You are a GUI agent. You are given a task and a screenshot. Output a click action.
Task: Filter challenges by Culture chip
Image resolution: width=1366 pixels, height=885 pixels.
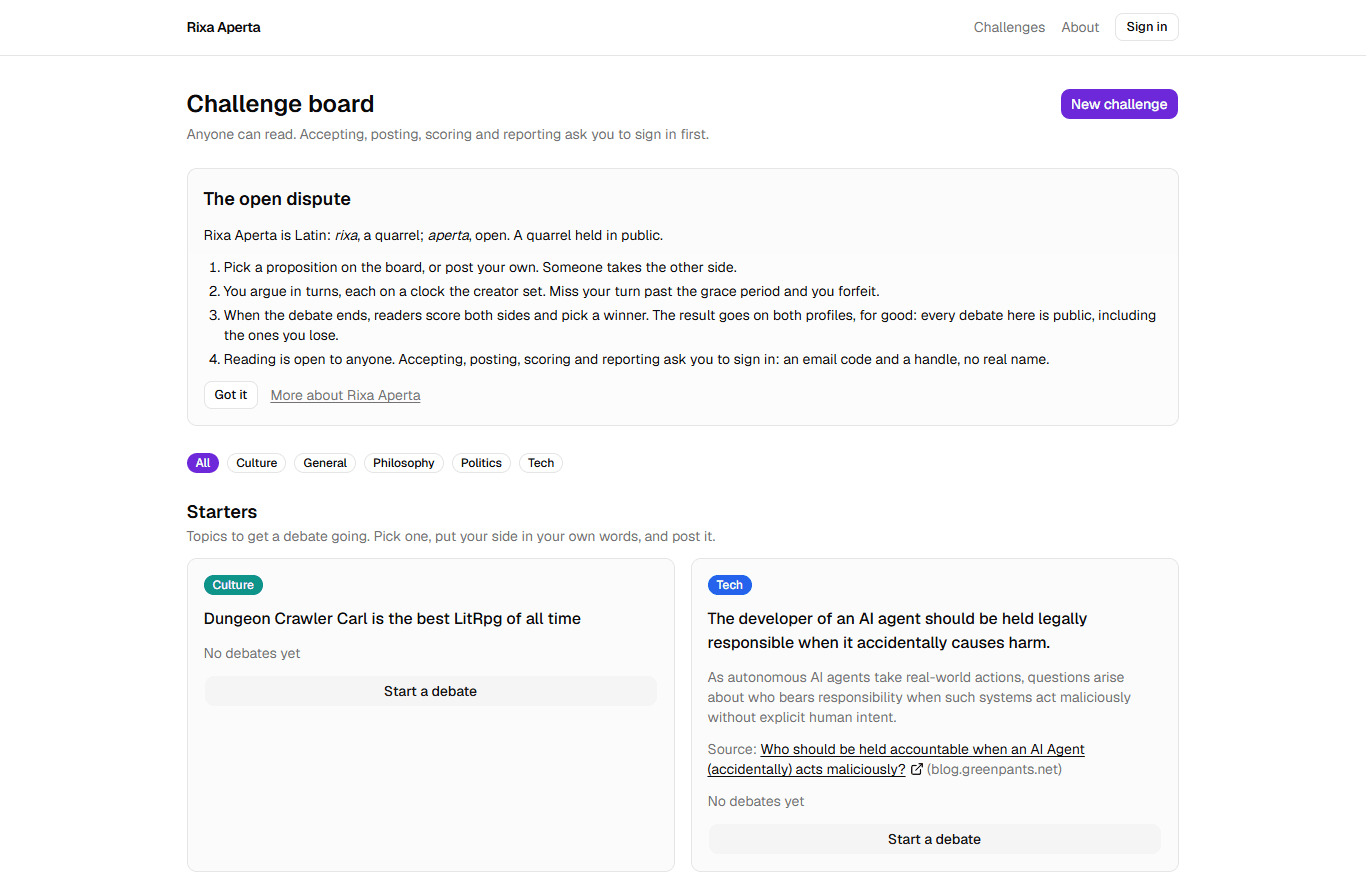coord(257,463)
